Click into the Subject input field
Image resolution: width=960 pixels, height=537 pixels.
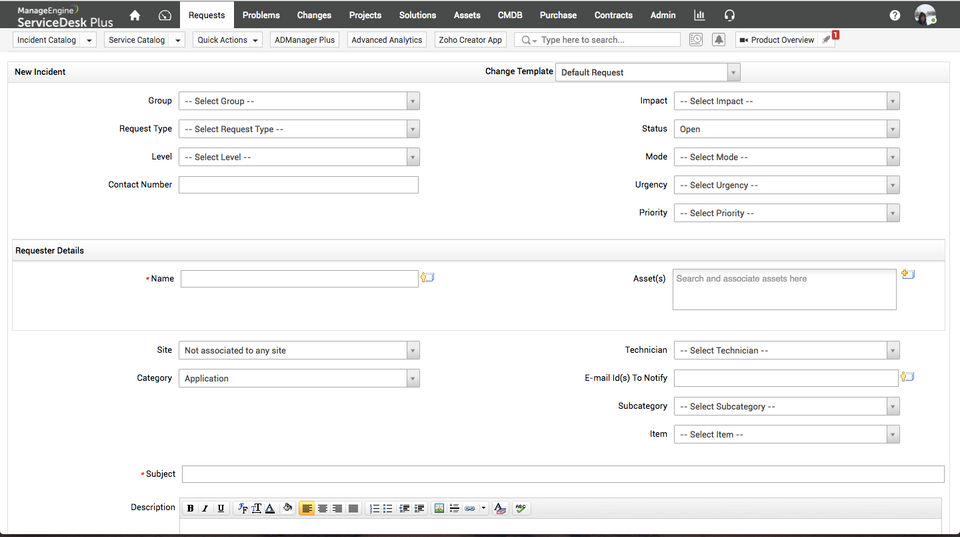(562, 474)
